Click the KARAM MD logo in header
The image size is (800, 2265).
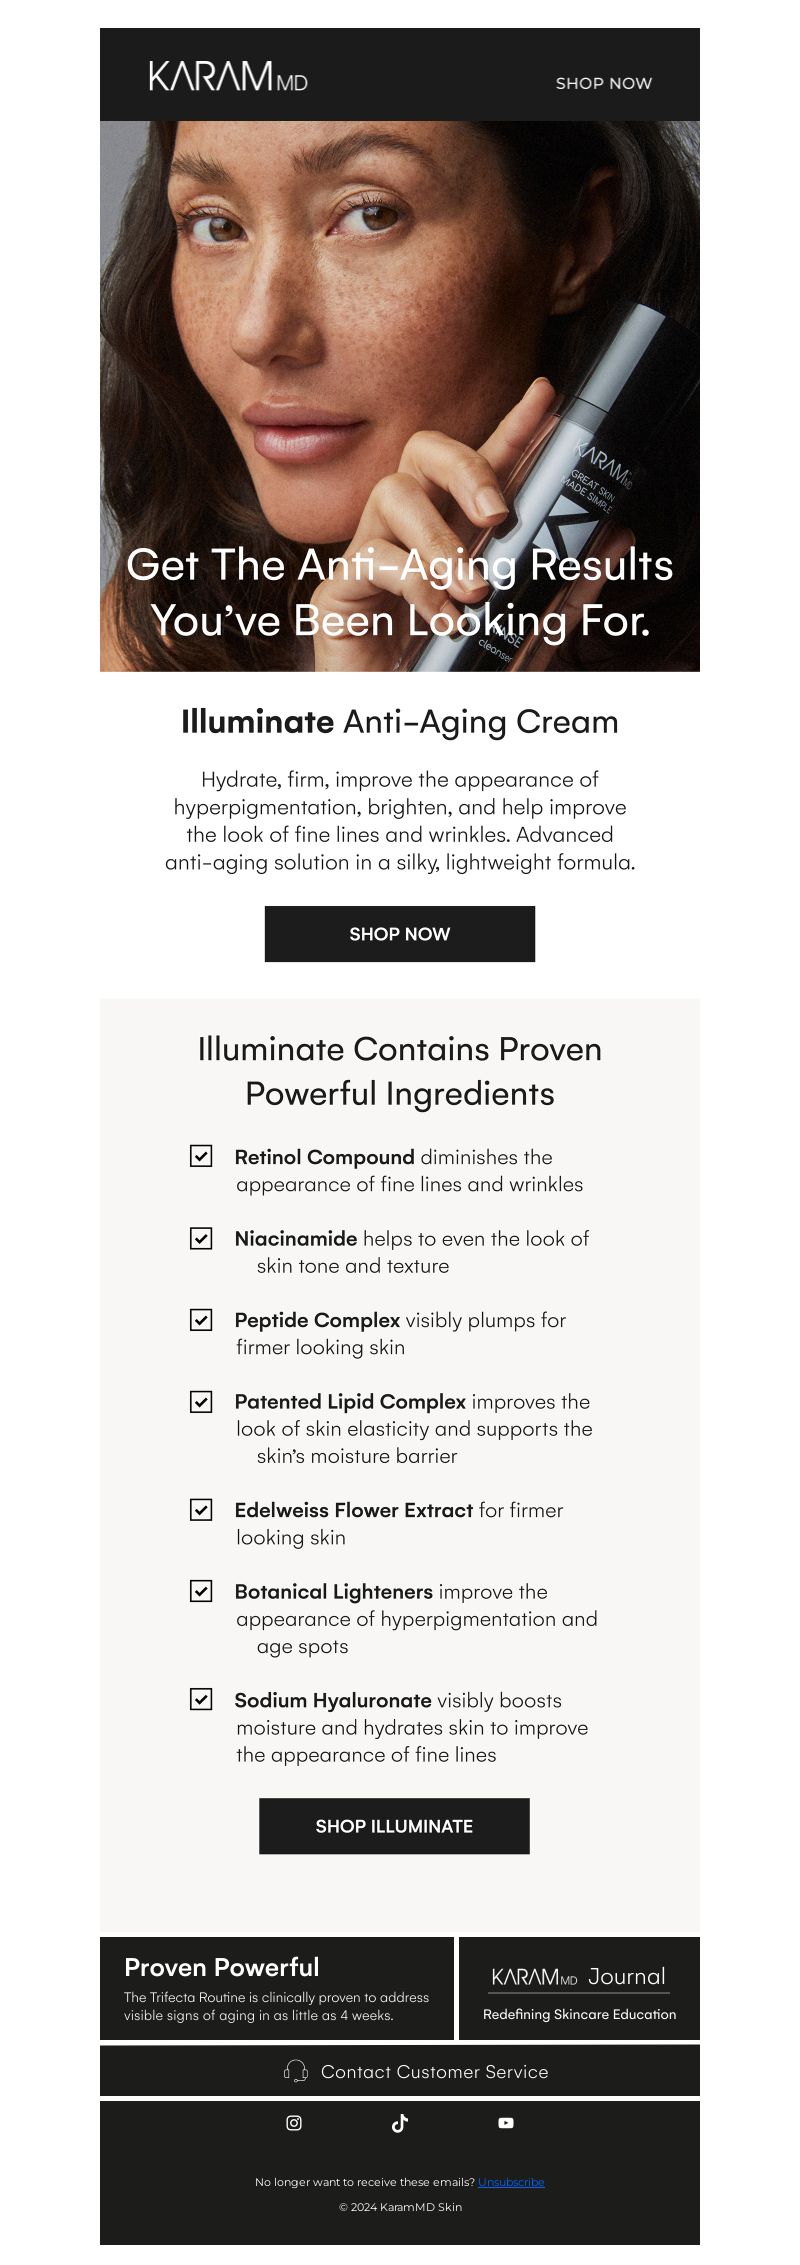point(228,76)
